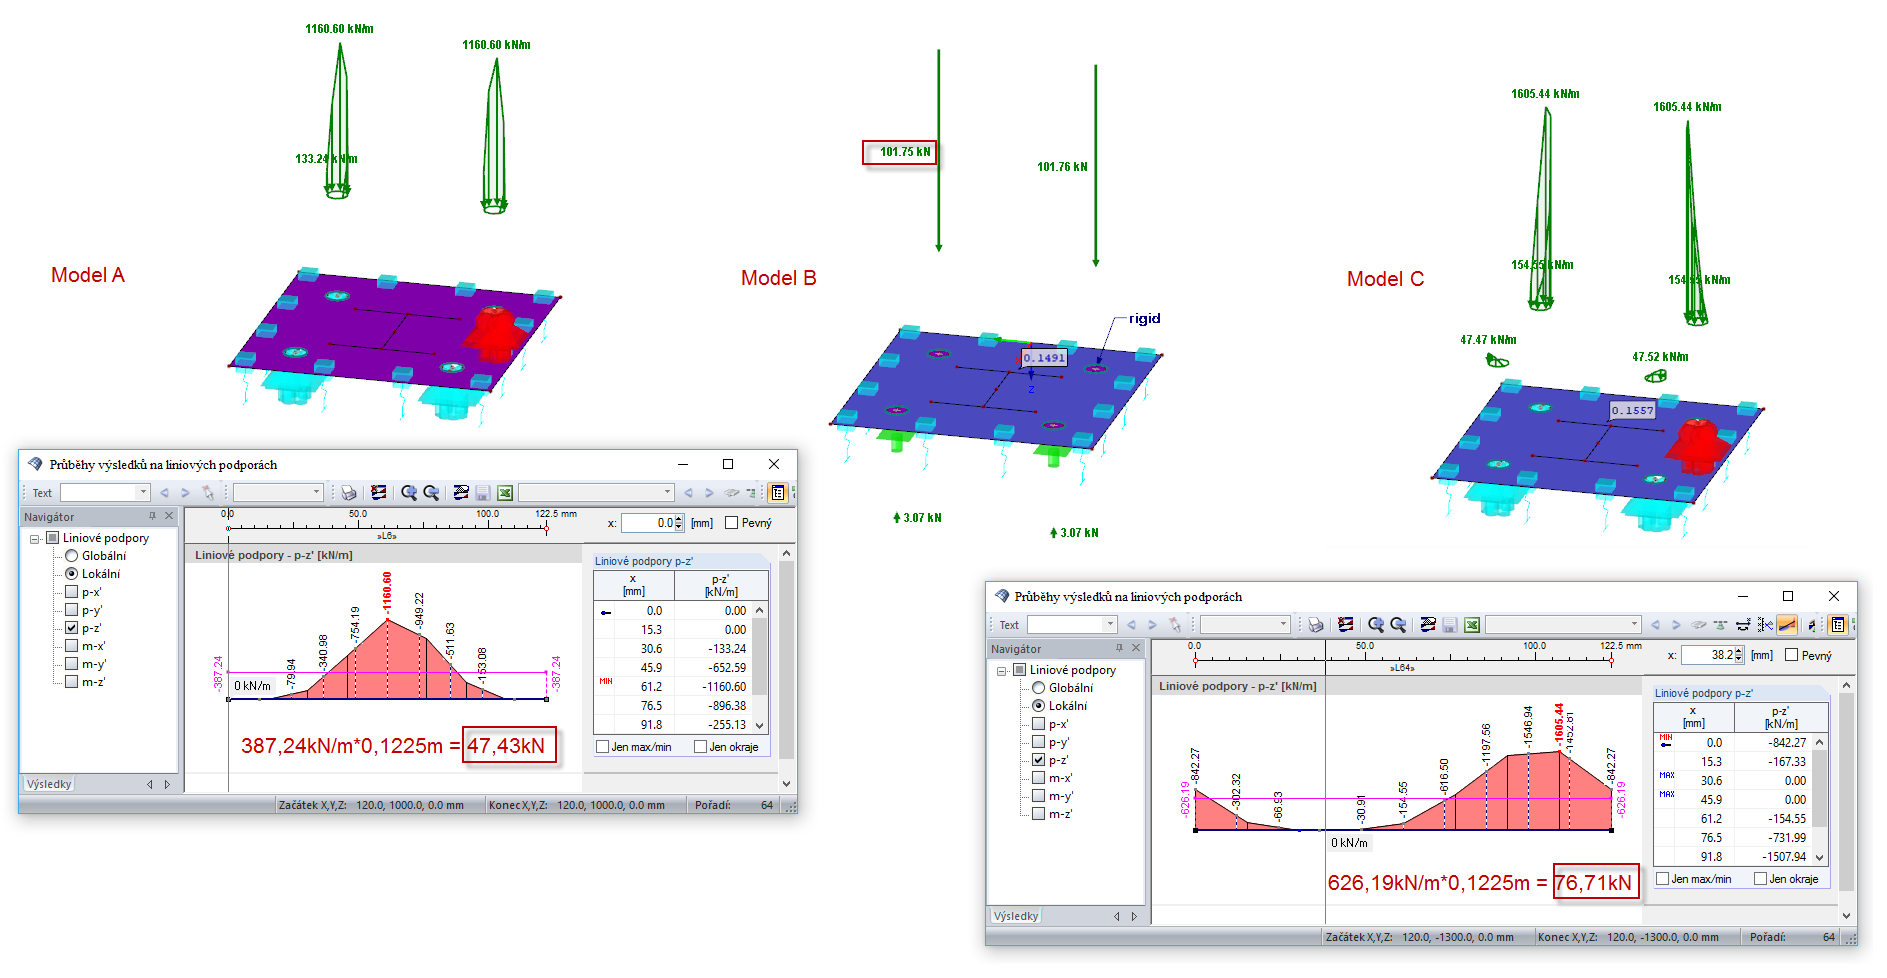
Task: Collapse the Liniové podpory tree in L64 window
Action: (x=1002, y=671)
